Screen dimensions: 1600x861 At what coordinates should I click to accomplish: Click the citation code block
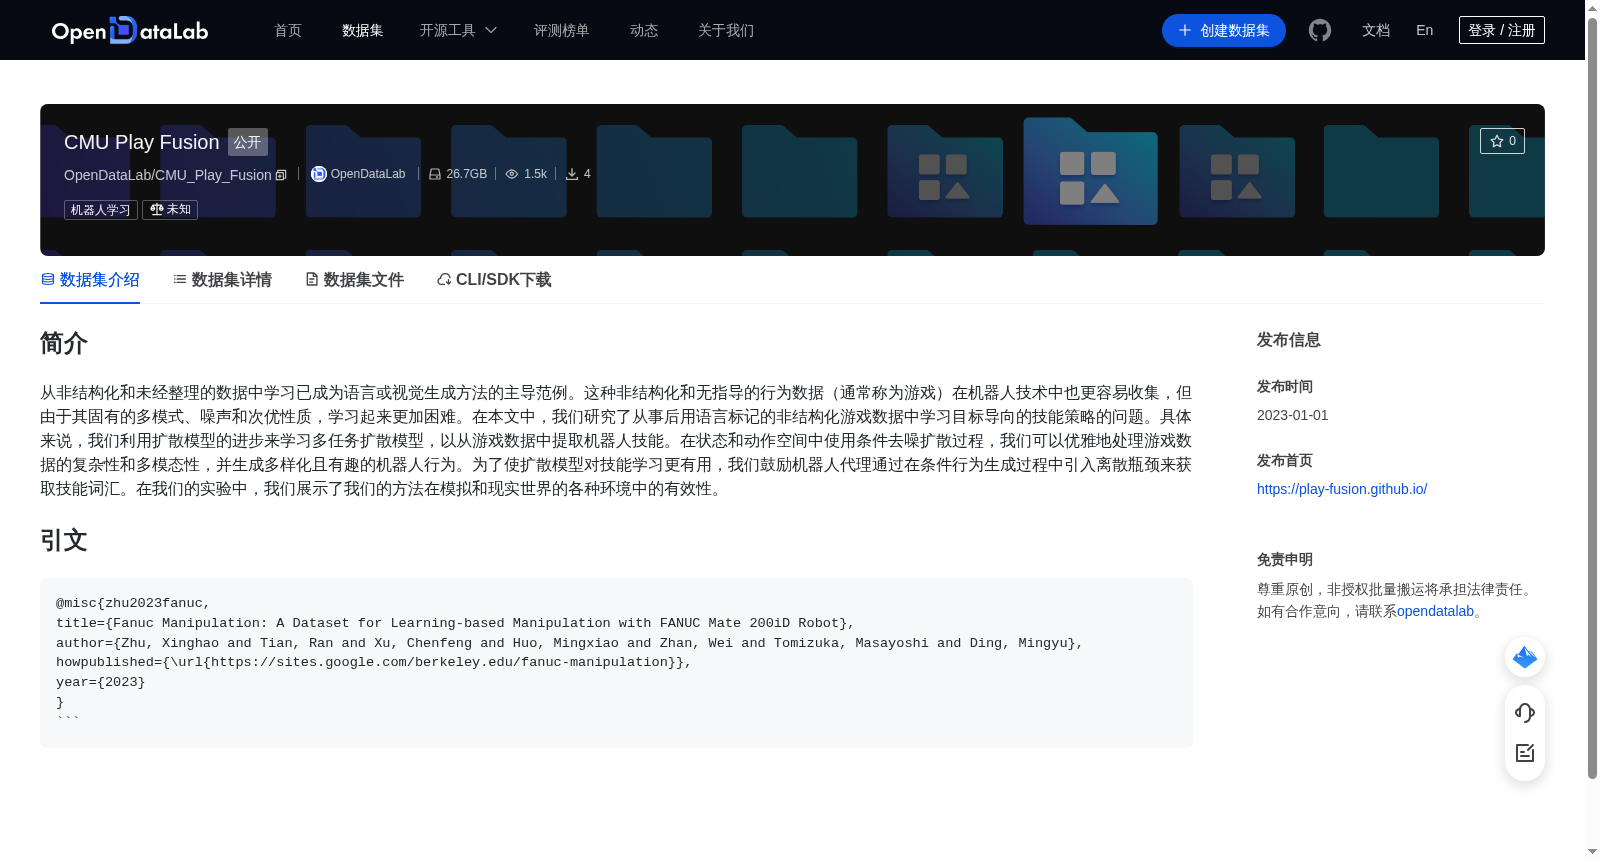click(x=616, y=663)
